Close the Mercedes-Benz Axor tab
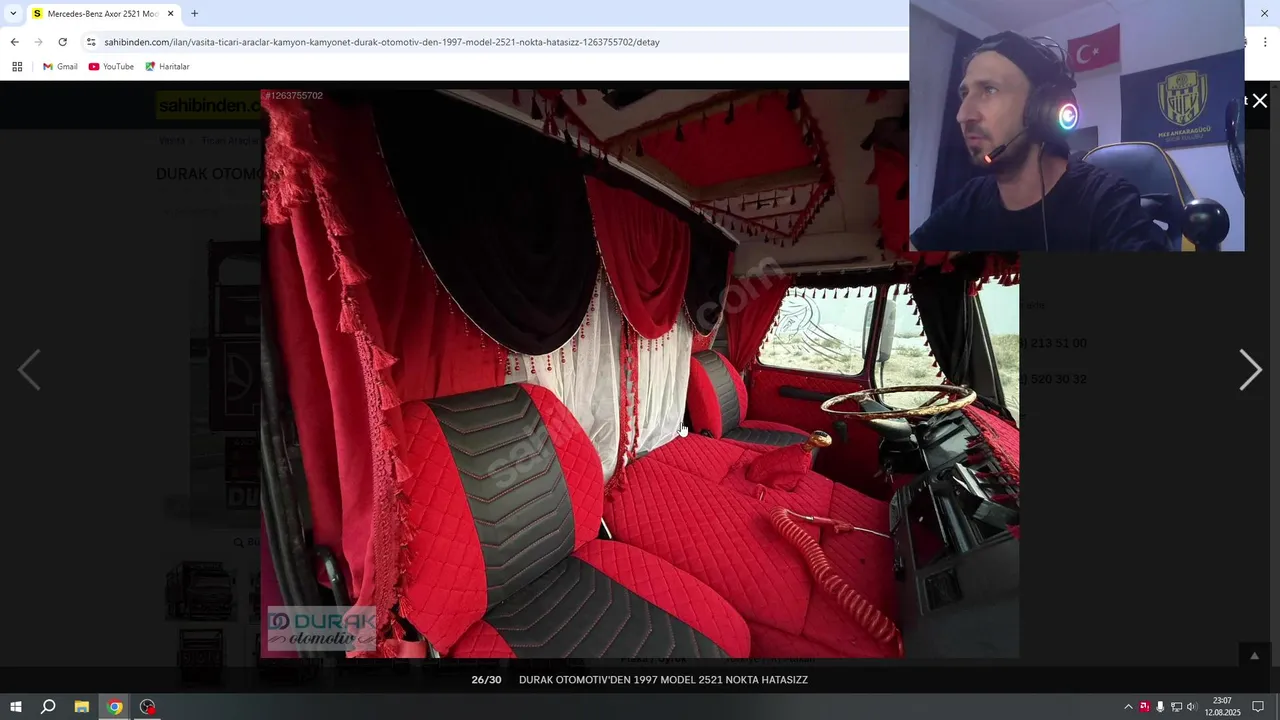Screen dimensions: 1280x720 tap(170, 14)
